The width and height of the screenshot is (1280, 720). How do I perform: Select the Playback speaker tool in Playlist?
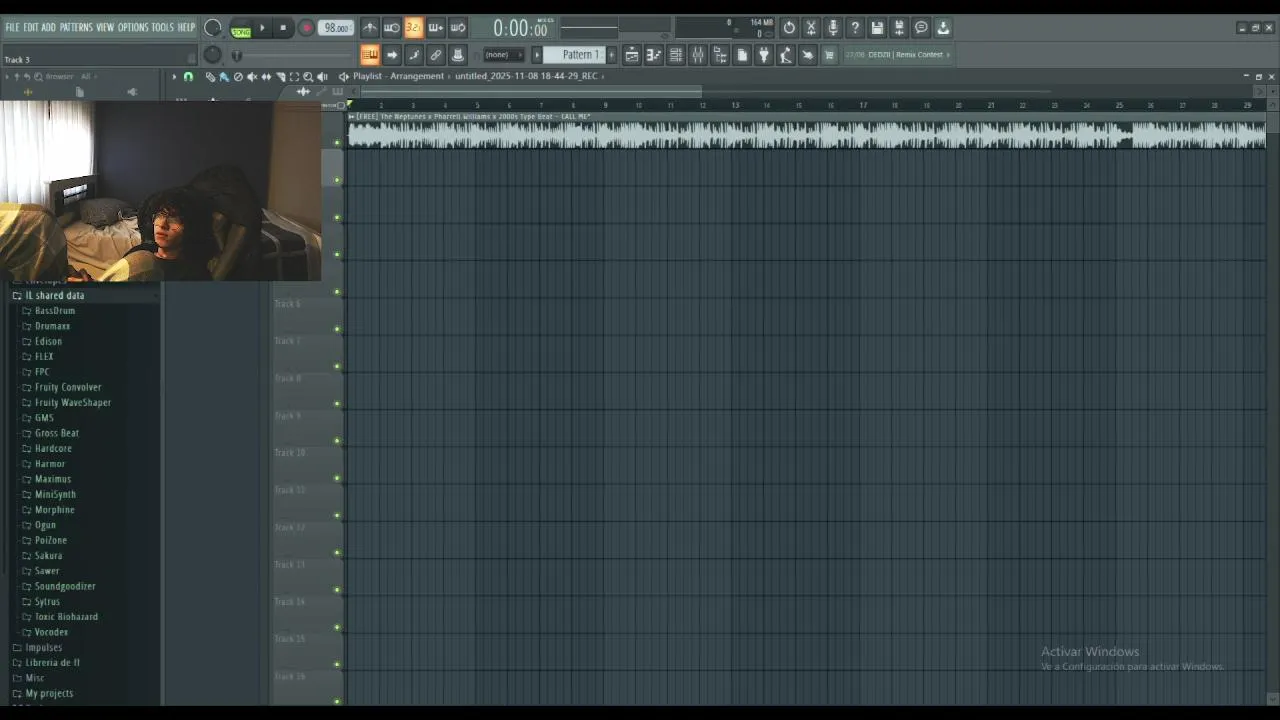point(322,76)
